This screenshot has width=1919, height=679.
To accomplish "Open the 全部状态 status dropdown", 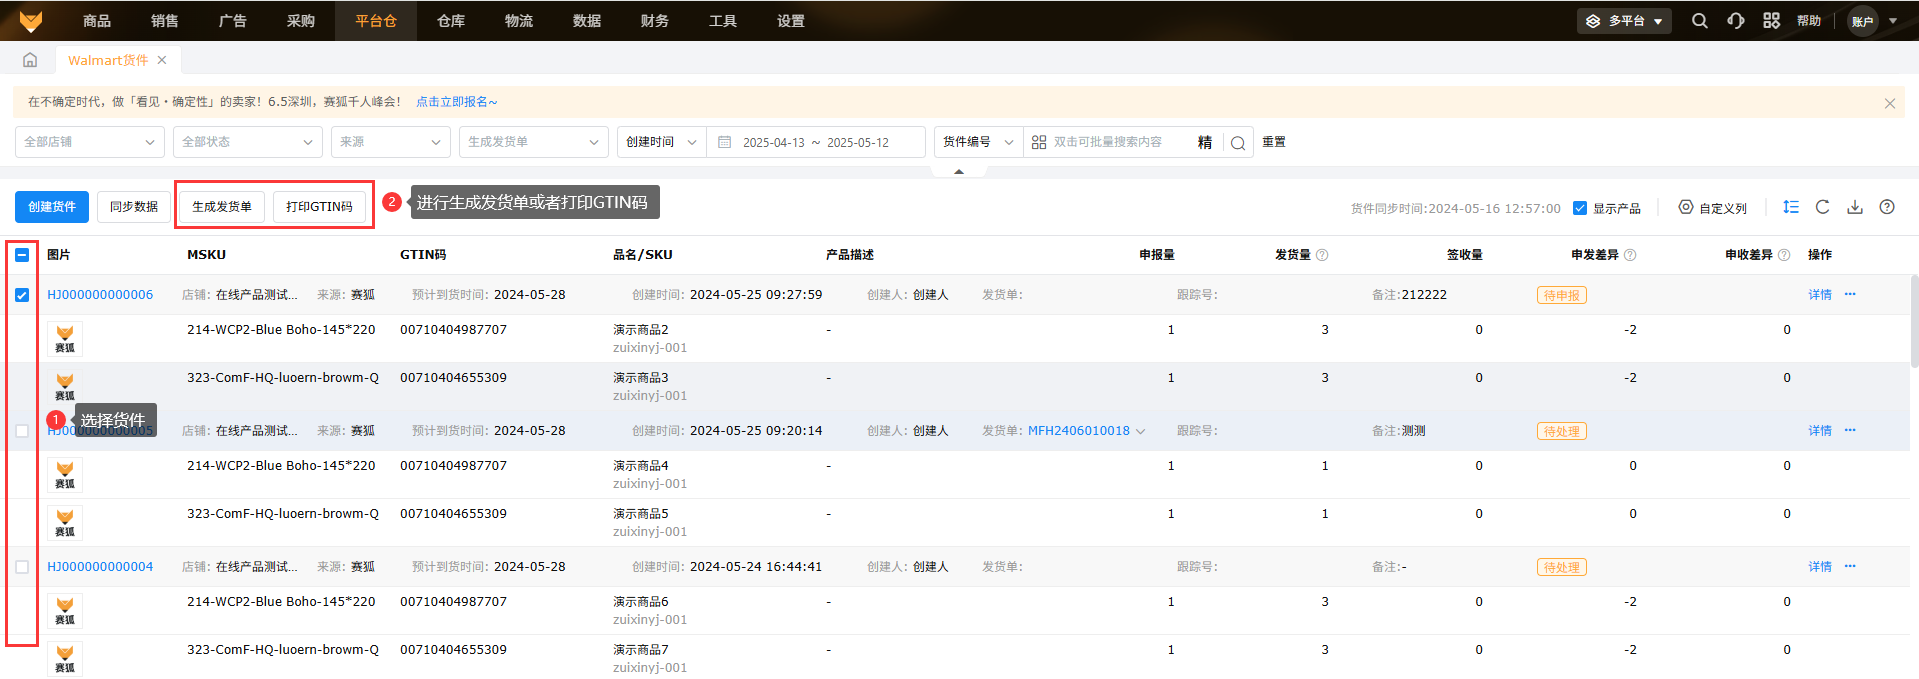I will point(247,142).
